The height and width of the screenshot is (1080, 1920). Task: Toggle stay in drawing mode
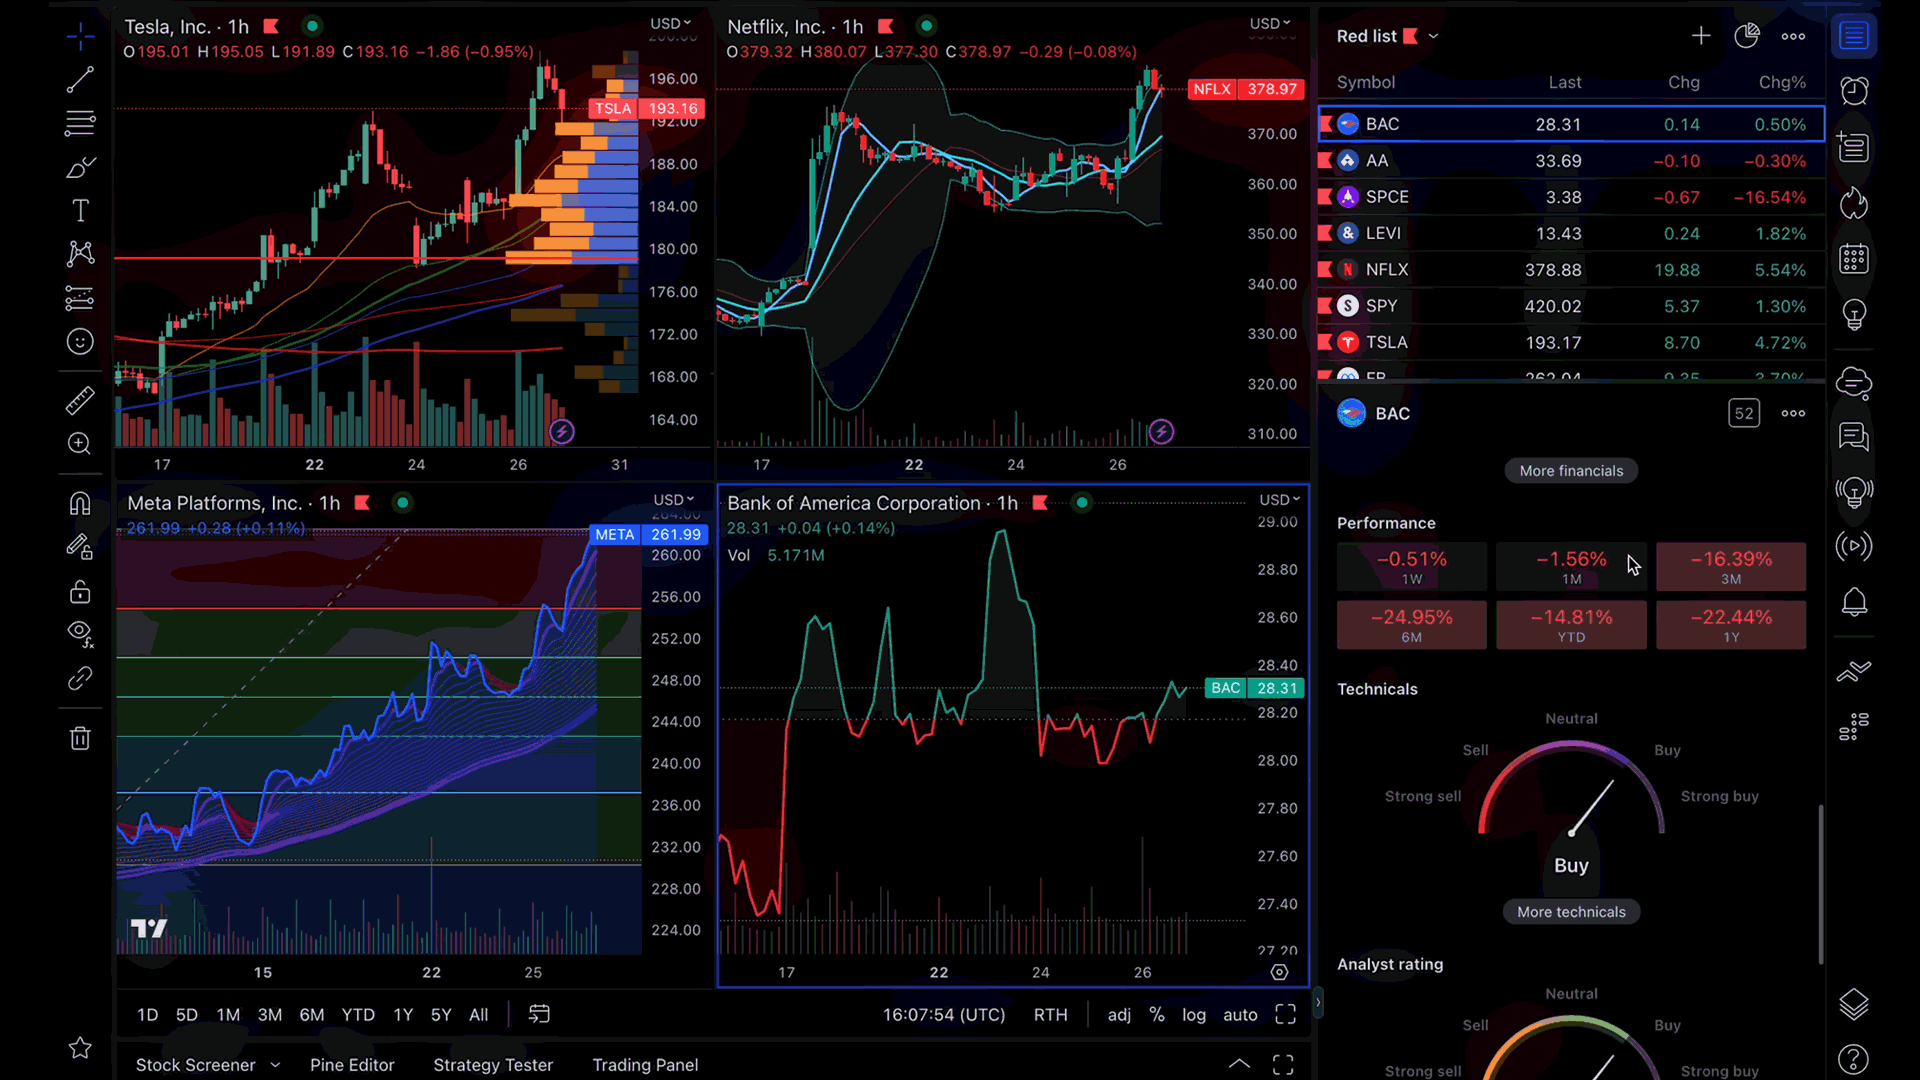(x=80, y=547)
